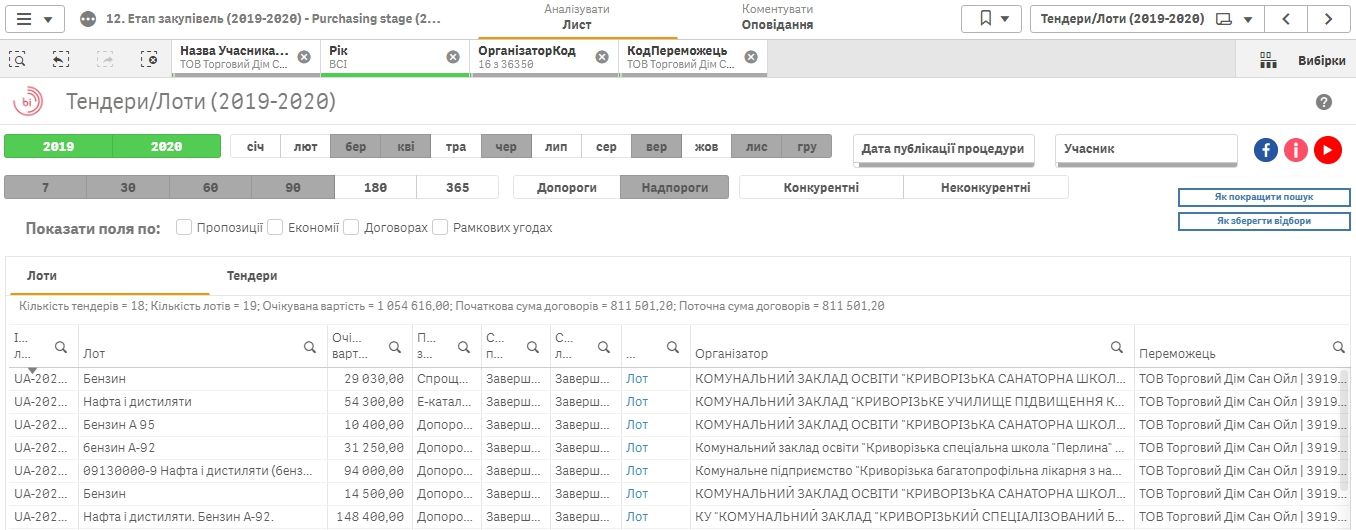The width and height of the screenshot is (1356, 530).
Task: Select the Оповідання tab
Action: click(777, 25)
